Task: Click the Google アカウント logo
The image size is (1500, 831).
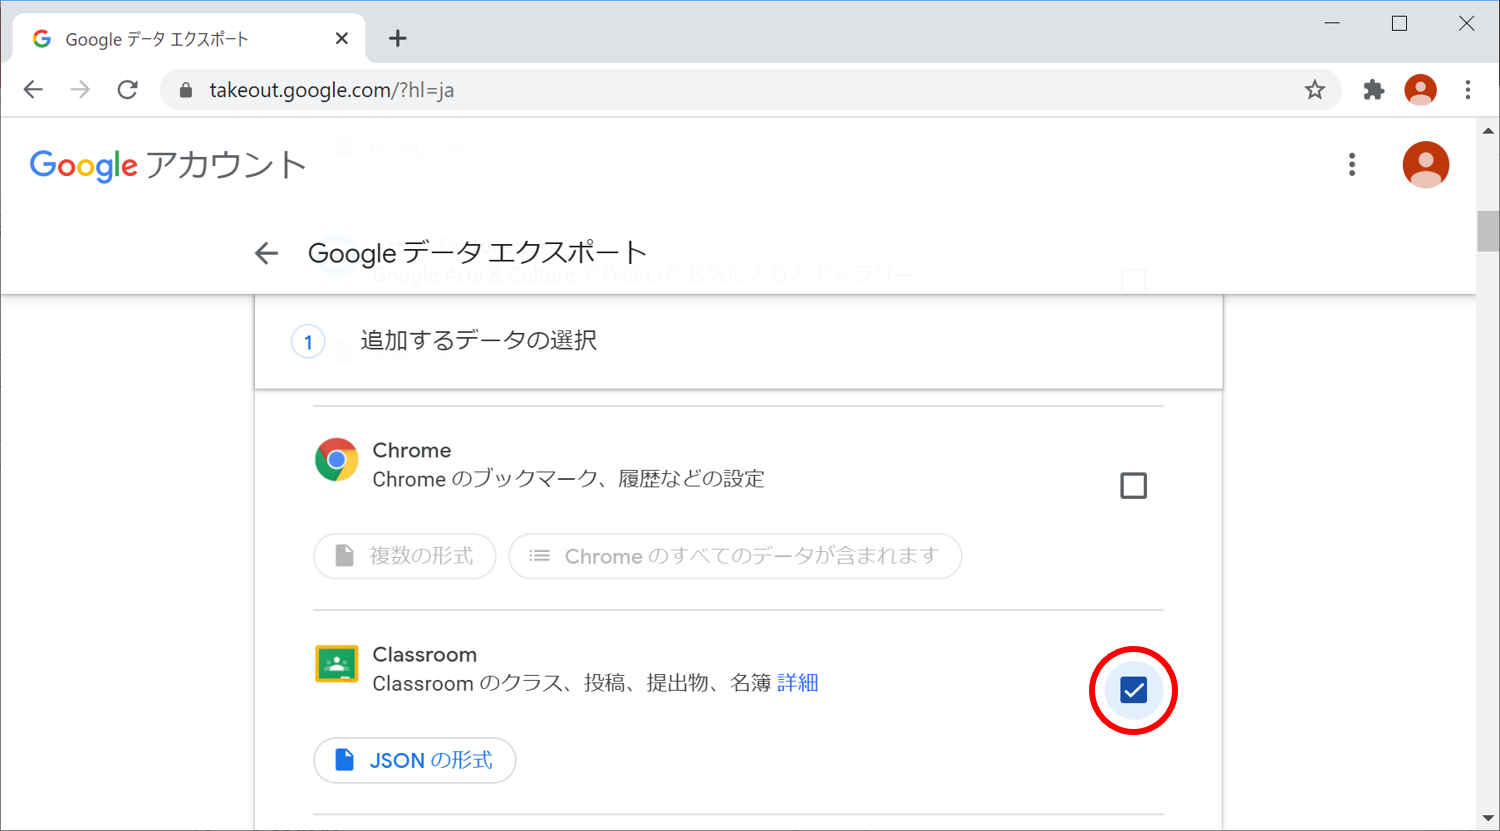Action: (x=167, y=165)
